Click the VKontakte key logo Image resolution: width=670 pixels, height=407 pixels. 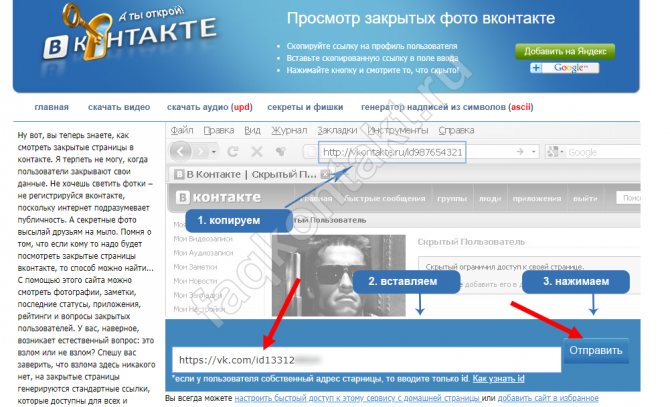pyautogui.click(x=130, y=34)
